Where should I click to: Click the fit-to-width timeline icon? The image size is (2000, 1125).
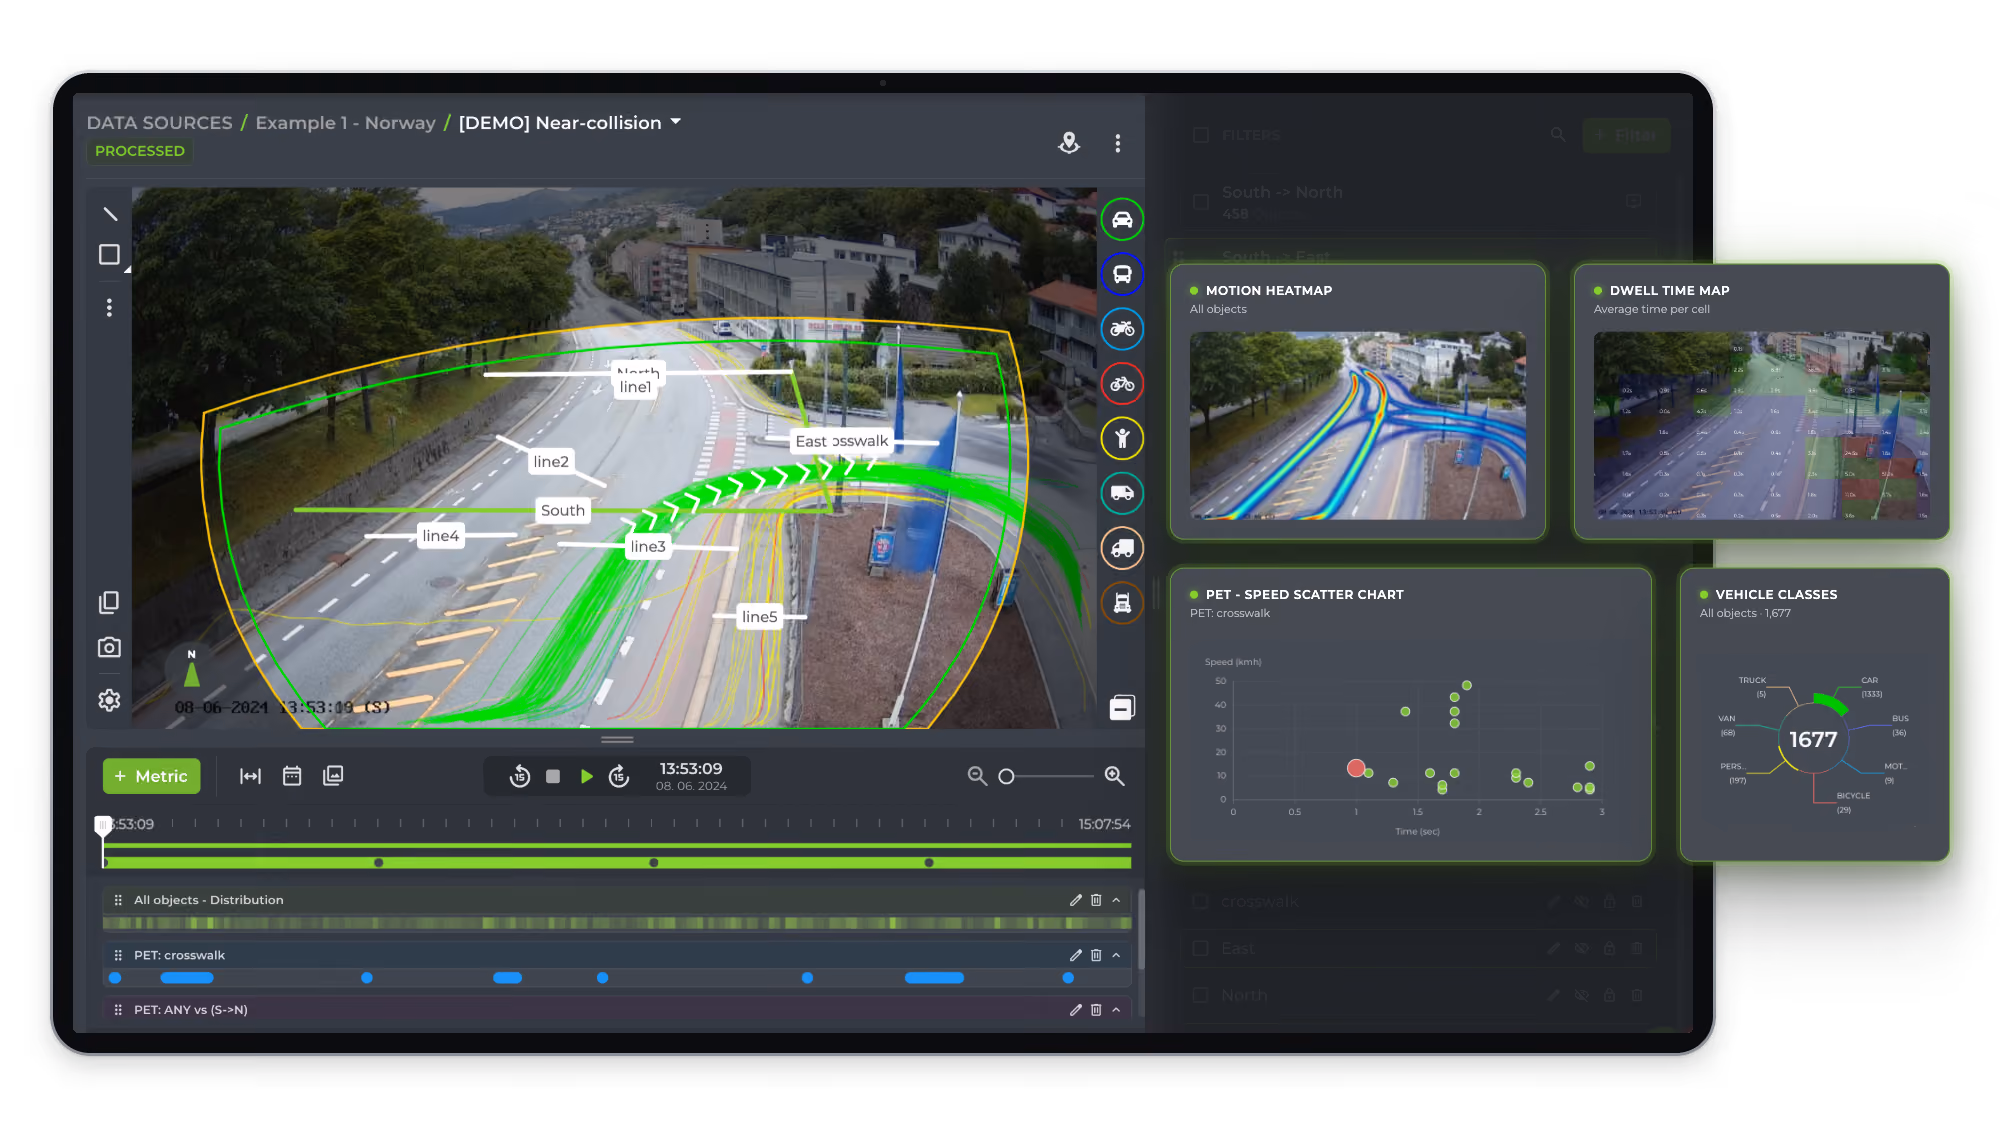pyautogui.click(x=251, y=776)
